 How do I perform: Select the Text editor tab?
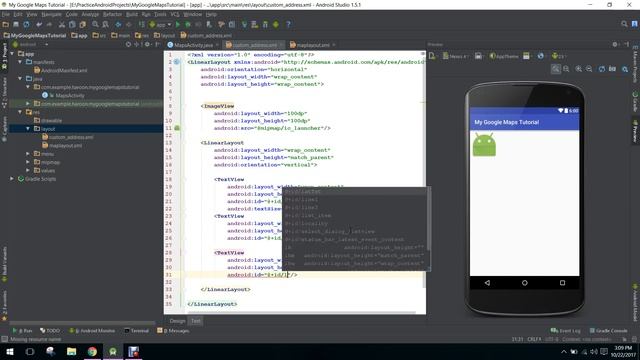tap(196, 321)
